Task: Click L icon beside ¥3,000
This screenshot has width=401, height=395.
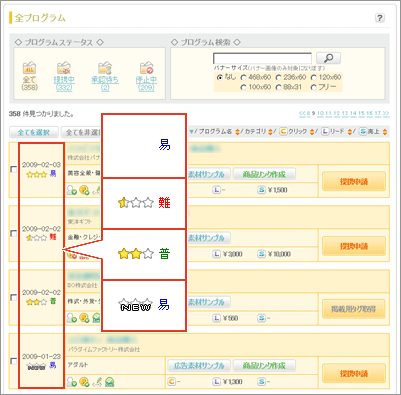Action: (217, 254)
